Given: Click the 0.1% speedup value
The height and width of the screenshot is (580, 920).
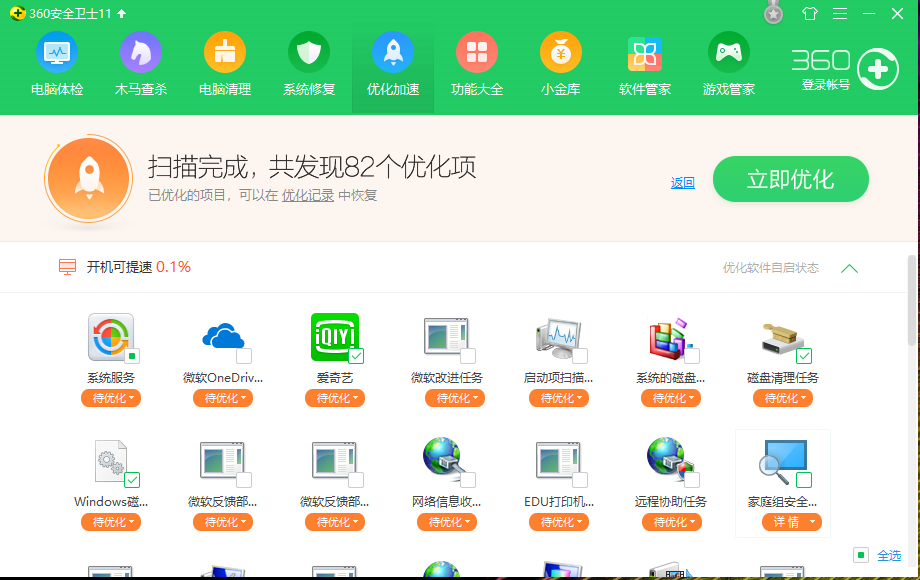Looking at the screenshot, I should (173, 267).
